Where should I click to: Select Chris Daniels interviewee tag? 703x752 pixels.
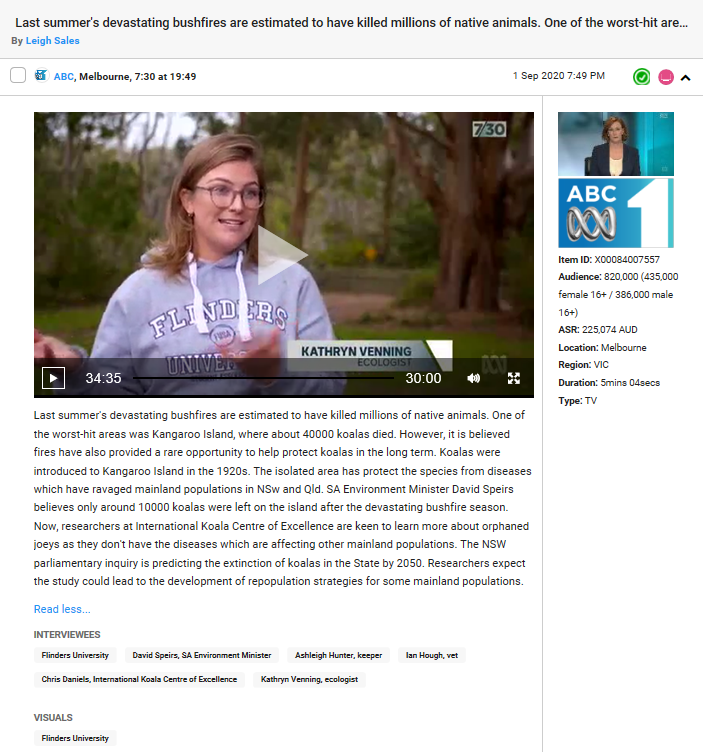pyautogui.click(x=139, y=679)
